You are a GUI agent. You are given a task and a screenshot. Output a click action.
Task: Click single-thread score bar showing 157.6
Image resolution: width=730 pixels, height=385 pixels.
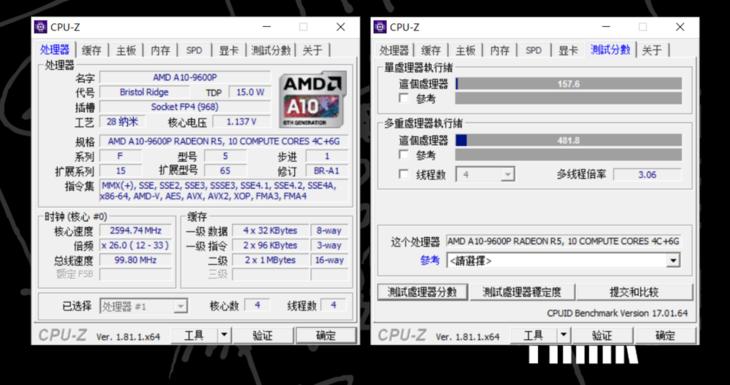coord(568,84)
